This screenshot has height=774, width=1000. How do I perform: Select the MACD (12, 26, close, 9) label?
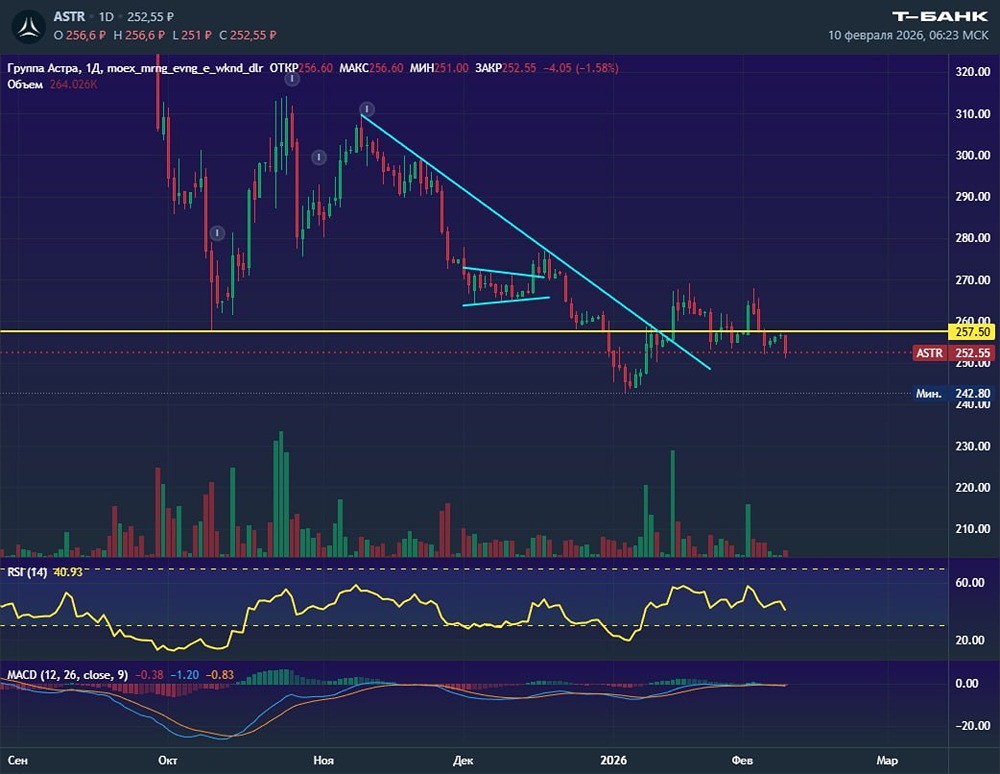pyautogui.click(x=68, y=675)
